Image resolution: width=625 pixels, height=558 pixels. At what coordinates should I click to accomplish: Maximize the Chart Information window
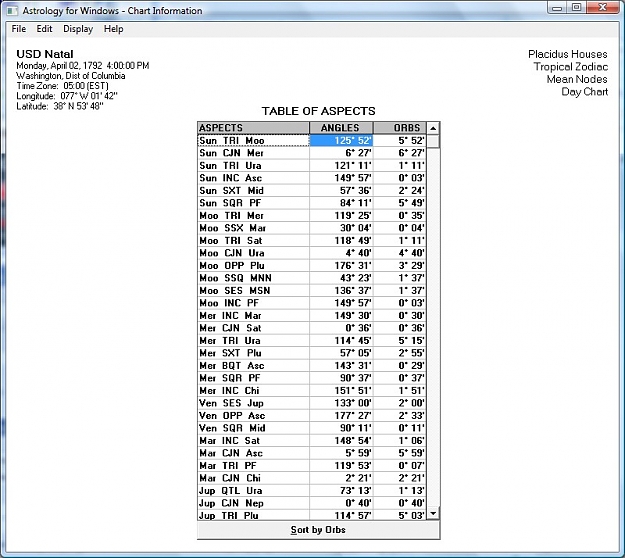coord(576,8)
